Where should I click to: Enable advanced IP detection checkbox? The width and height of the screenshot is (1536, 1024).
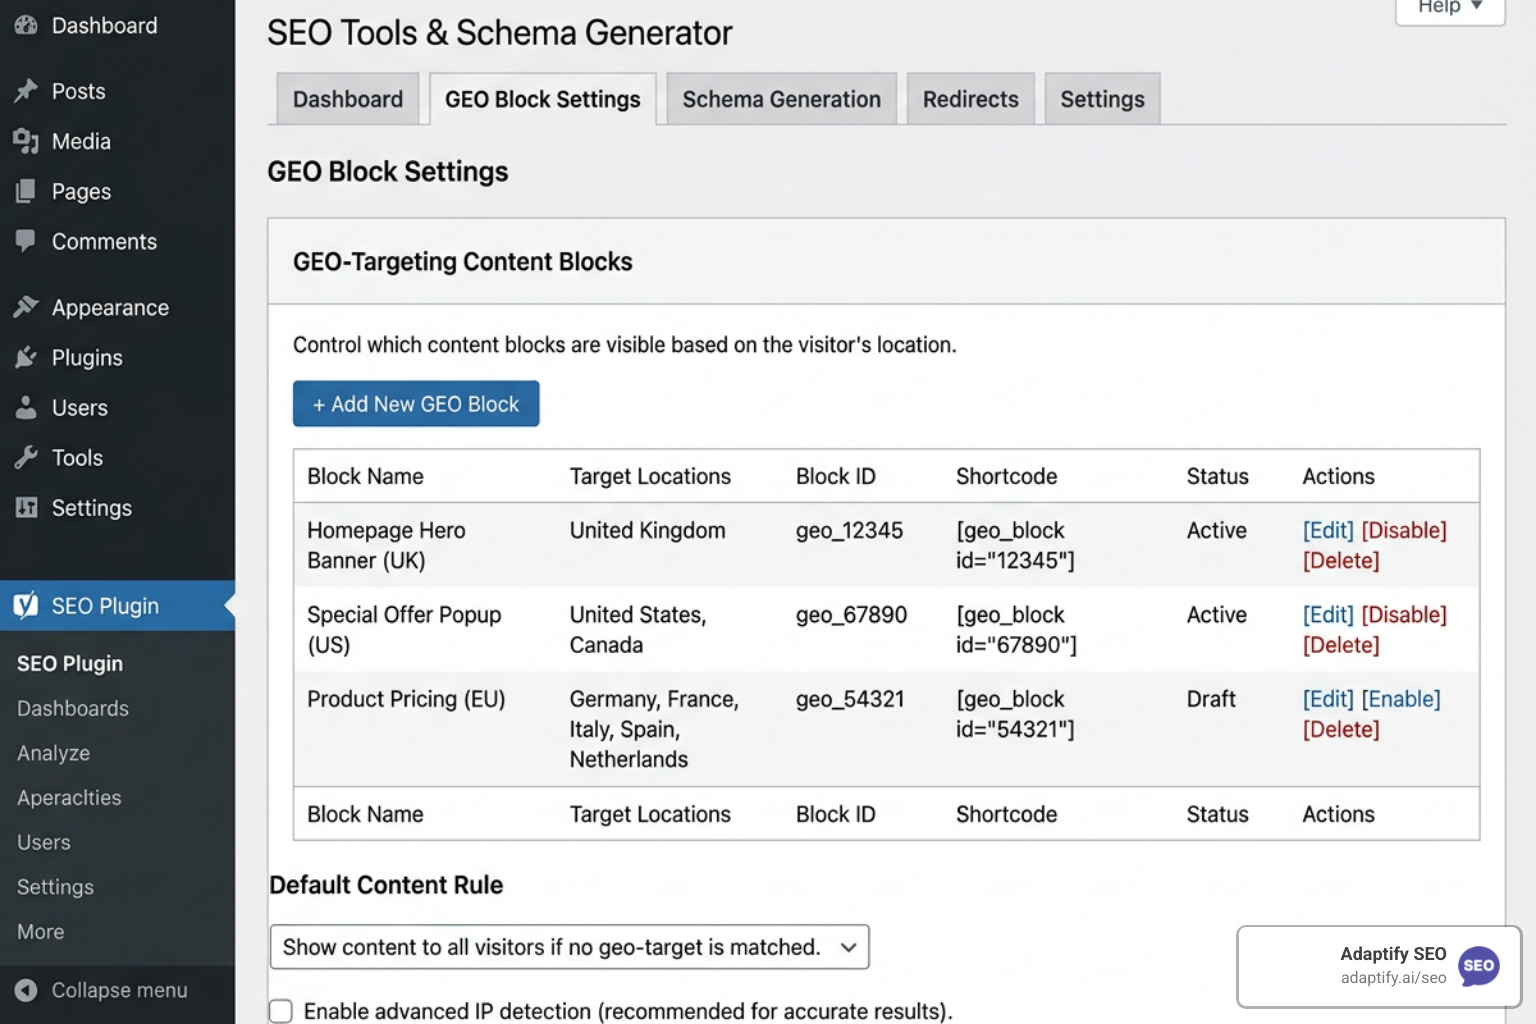tap(281, 1011)
